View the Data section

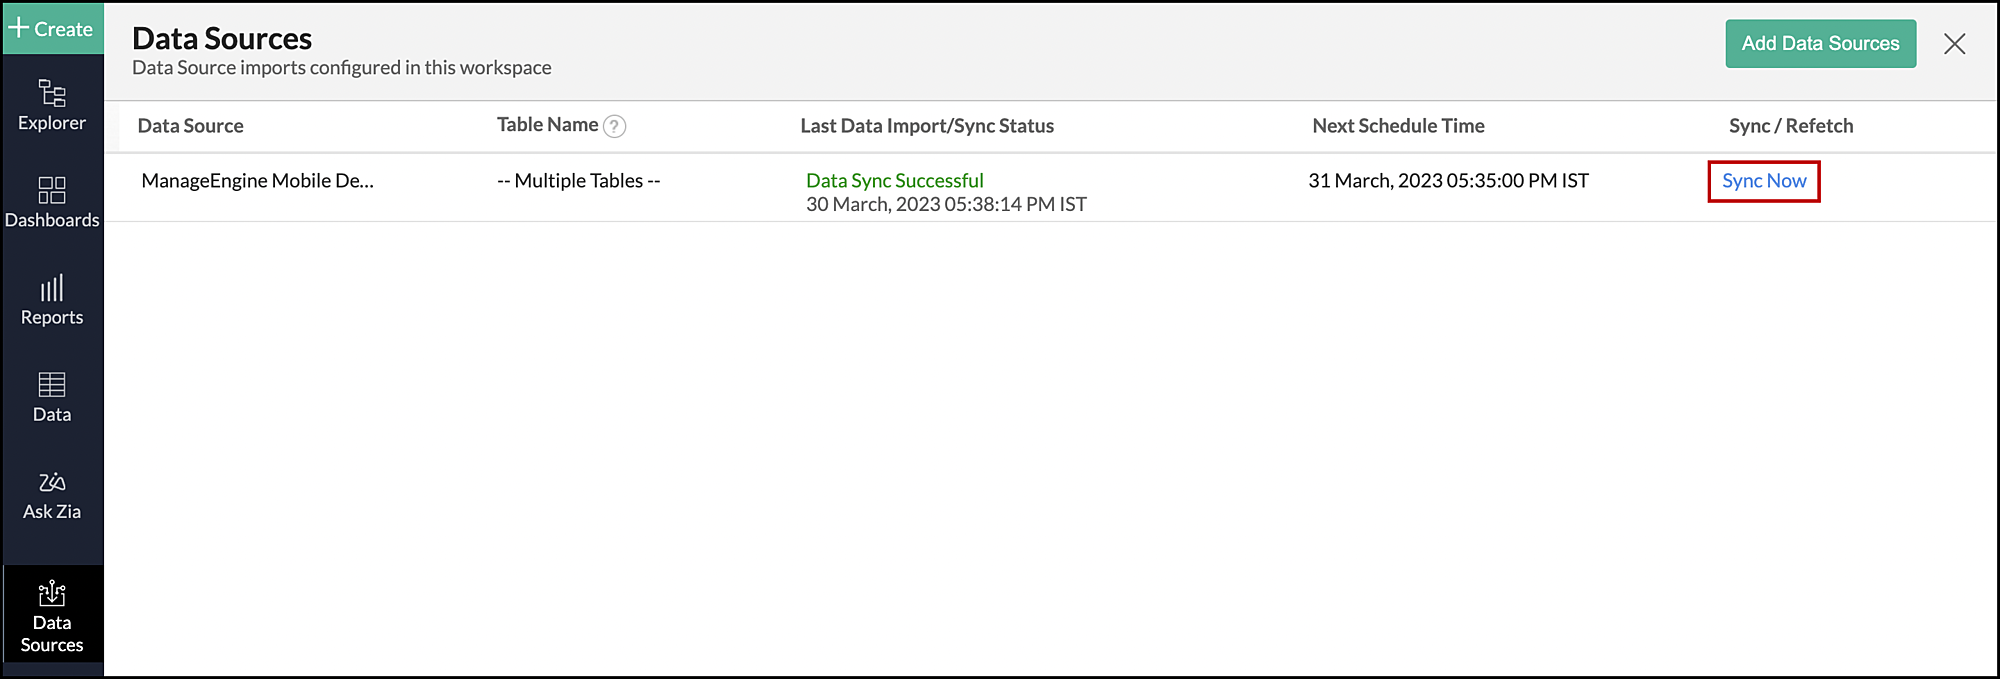52,396
